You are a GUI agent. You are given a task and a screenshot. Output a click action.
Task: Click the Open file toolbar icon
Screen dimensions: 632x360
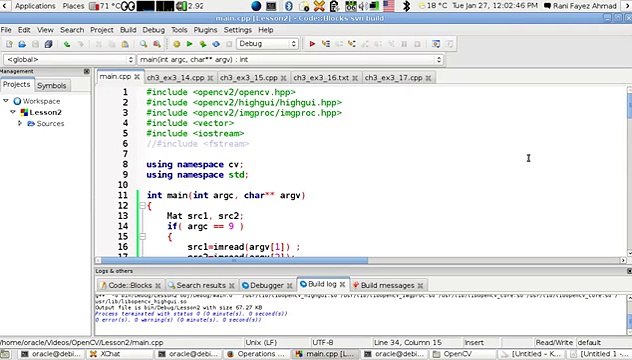click(x=22, y=44)
